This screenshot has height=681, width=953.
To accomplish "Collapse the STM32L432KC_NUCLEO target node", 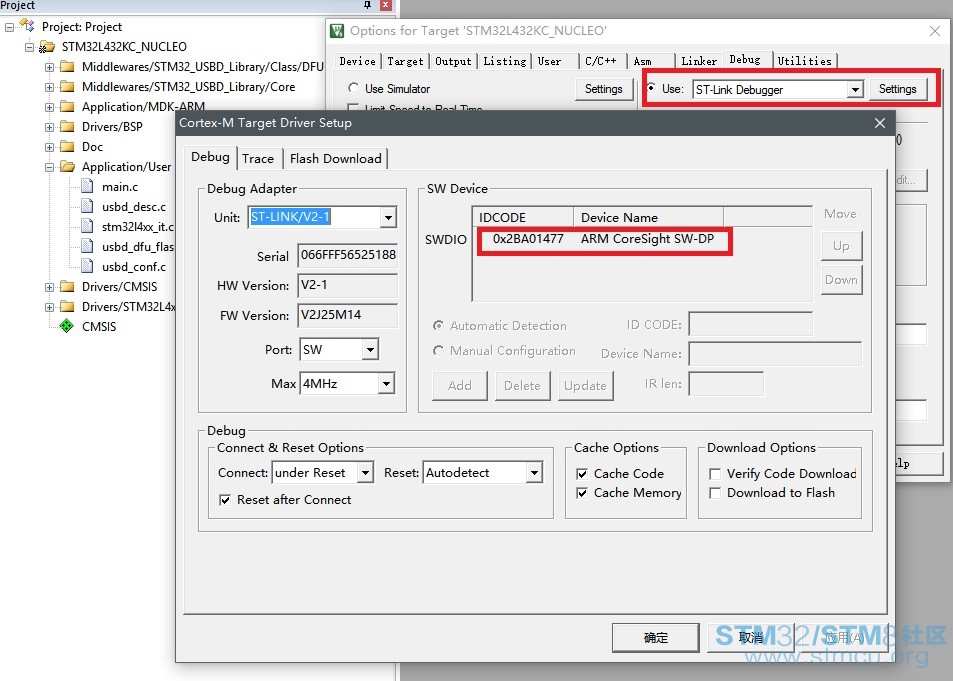I will pyautogui.click(x=29, y=47).
